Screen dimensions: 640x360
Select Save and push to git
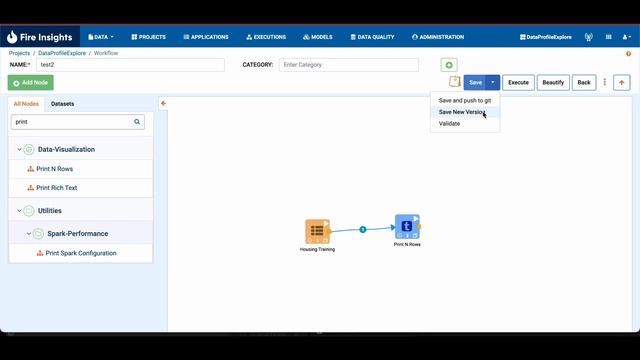coord(465,100)
